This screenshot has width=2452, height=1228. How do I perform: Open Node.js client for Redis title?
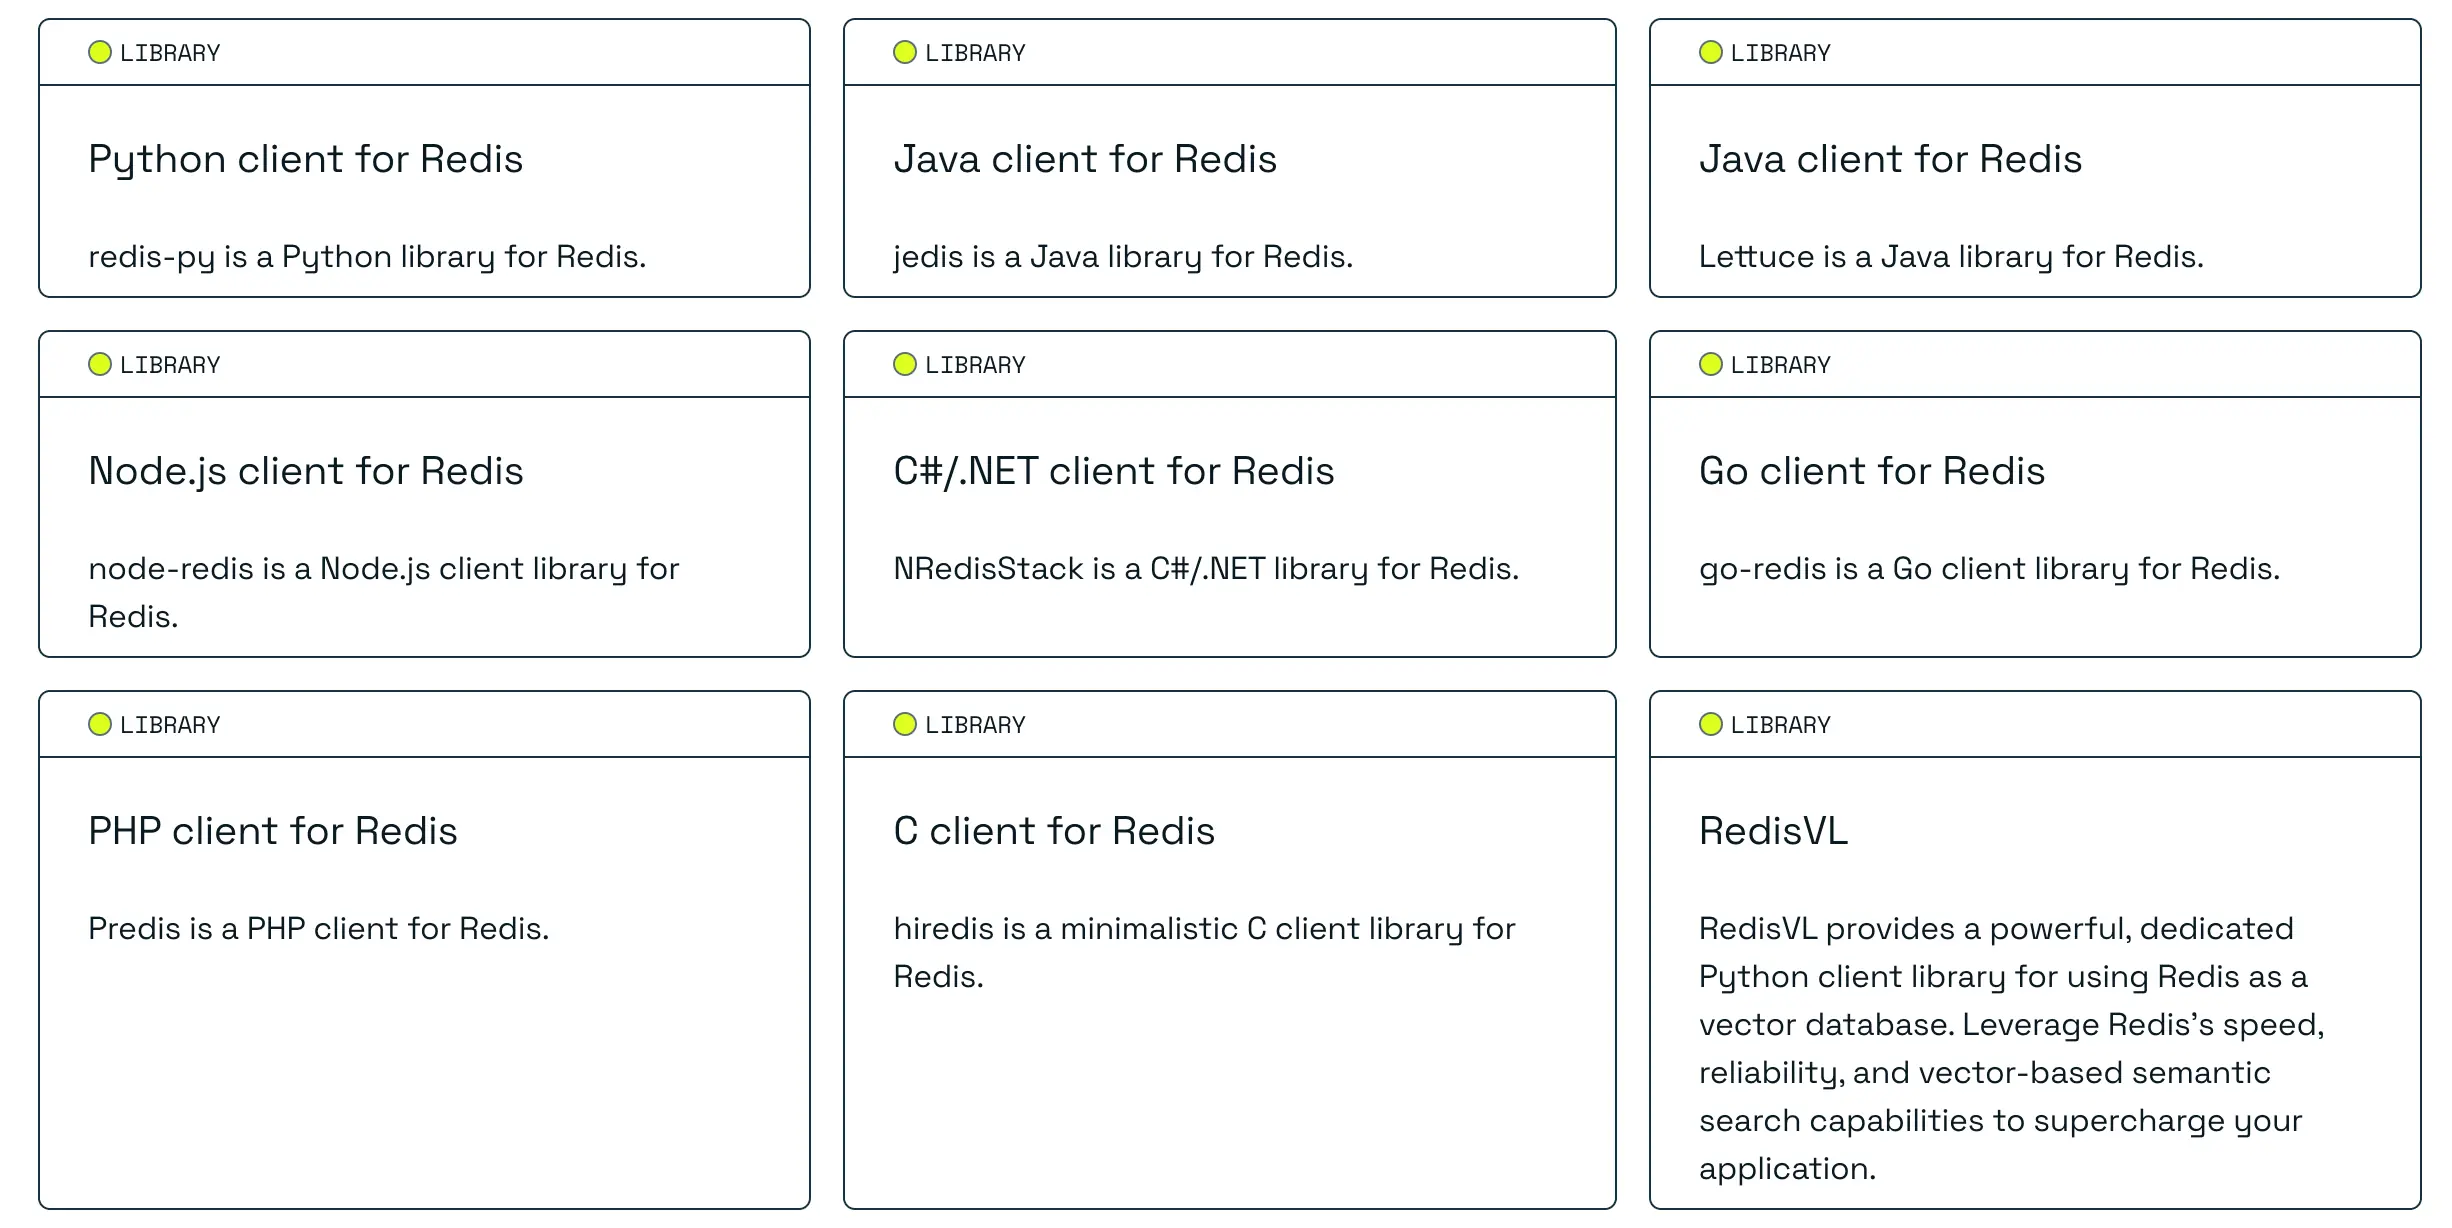pos(305,472)
